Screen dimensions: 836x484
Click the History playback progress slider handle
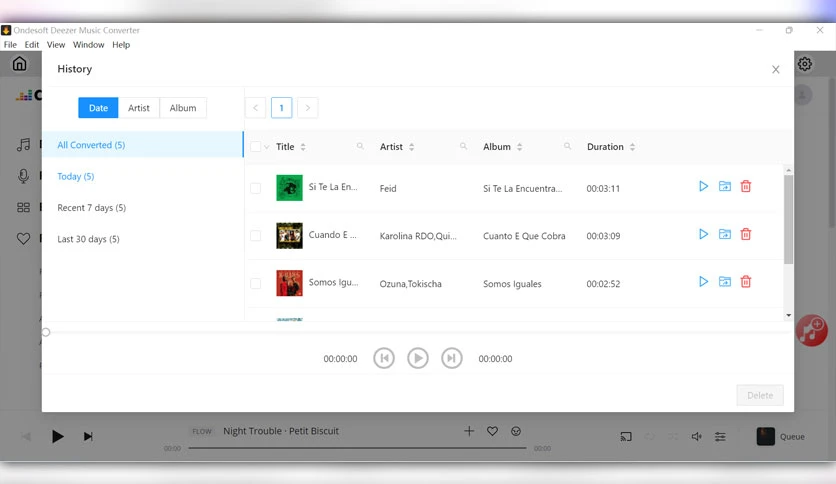click(x=46, y=332)
